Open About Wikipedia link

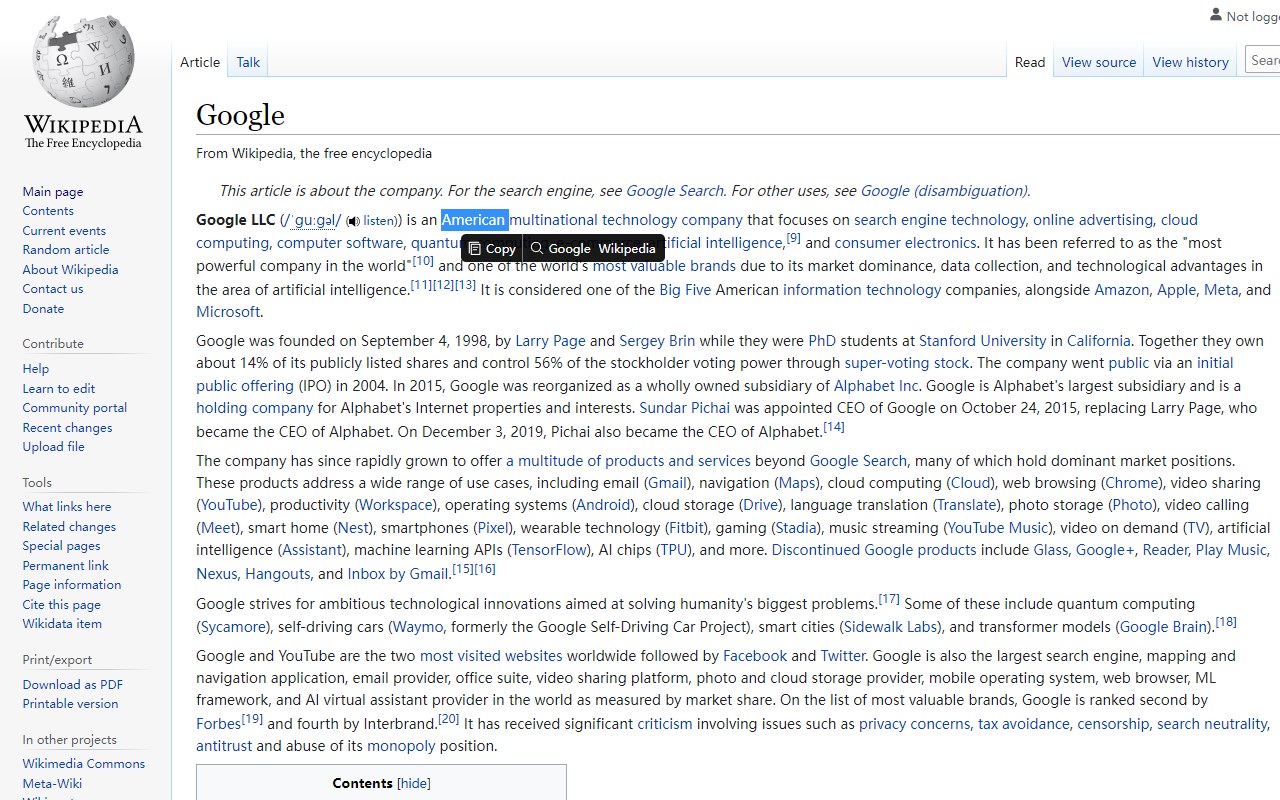[x=70, y=270]
